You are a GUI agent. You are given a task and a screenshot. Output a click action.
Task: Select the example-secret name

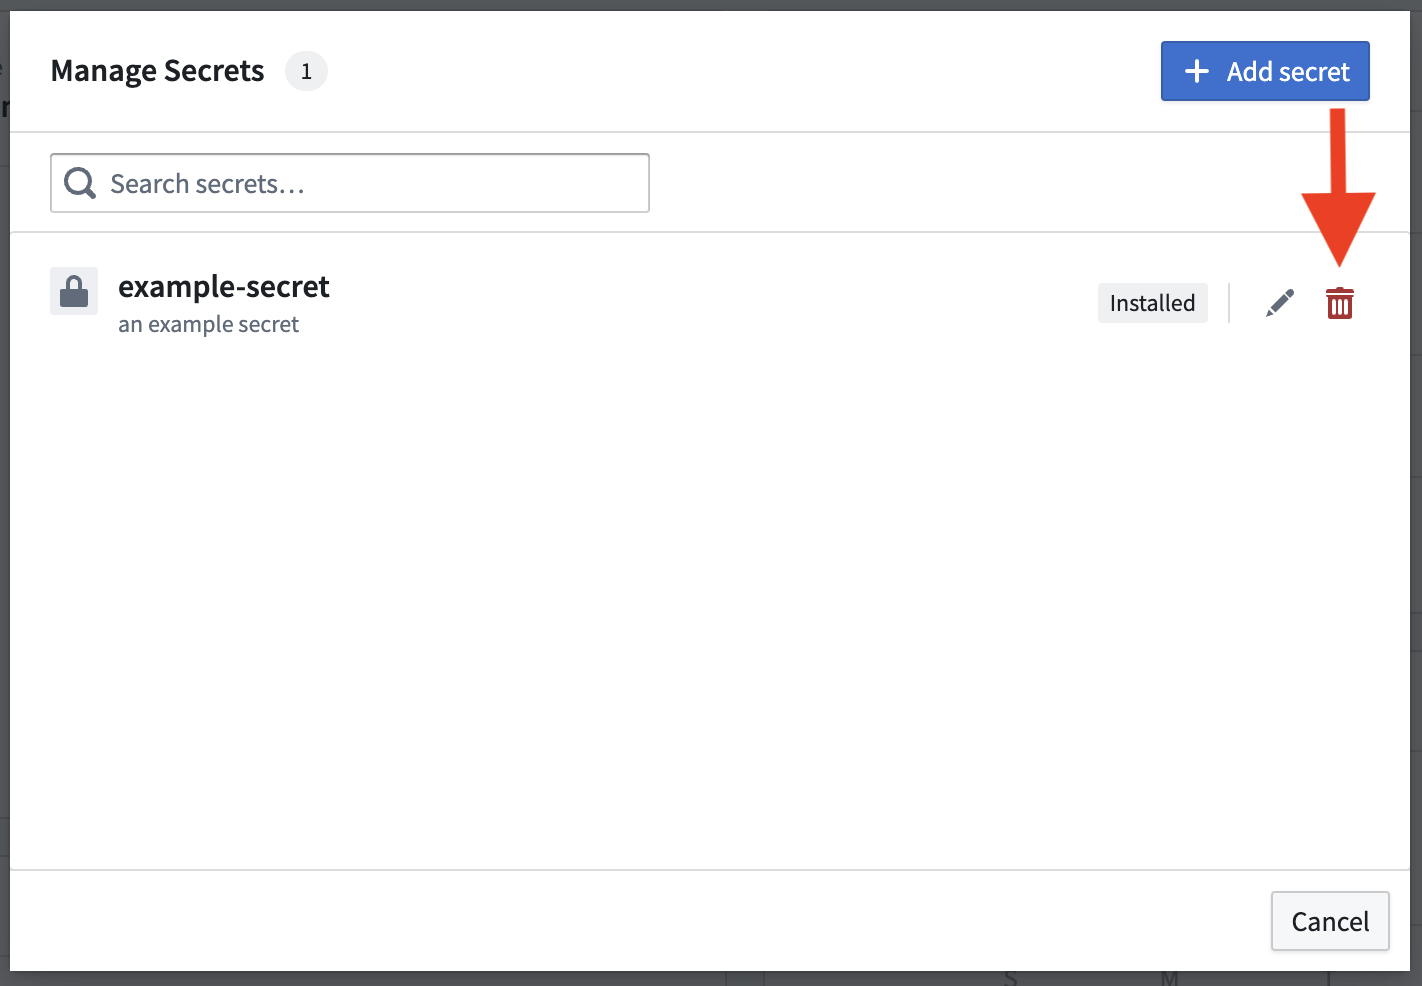coord(224,287)
